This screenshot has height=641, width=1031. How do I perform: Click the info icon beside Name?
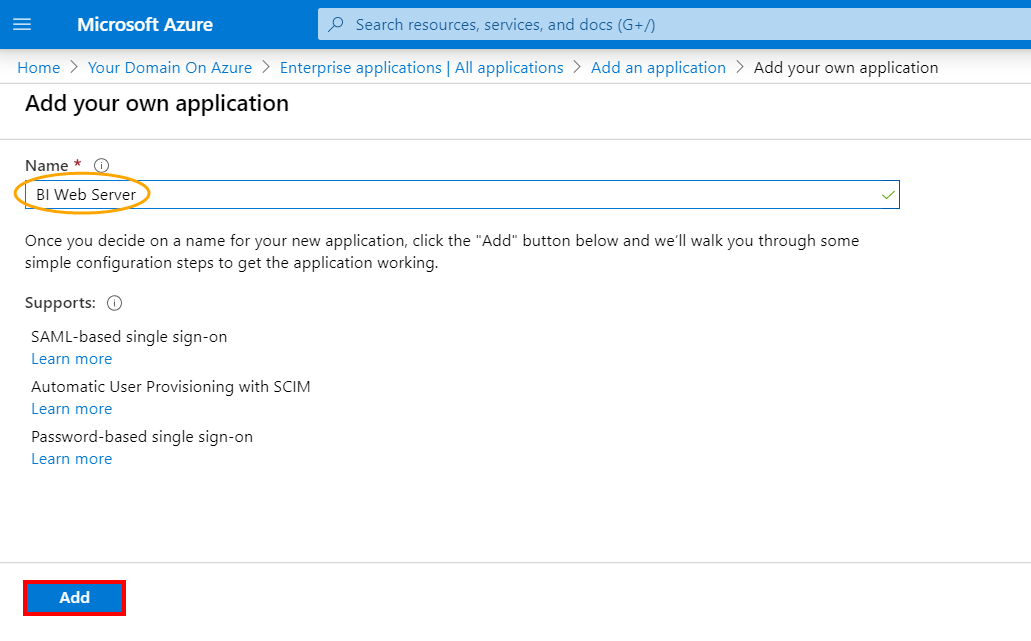pyautogui.click(x=103, y=165)
